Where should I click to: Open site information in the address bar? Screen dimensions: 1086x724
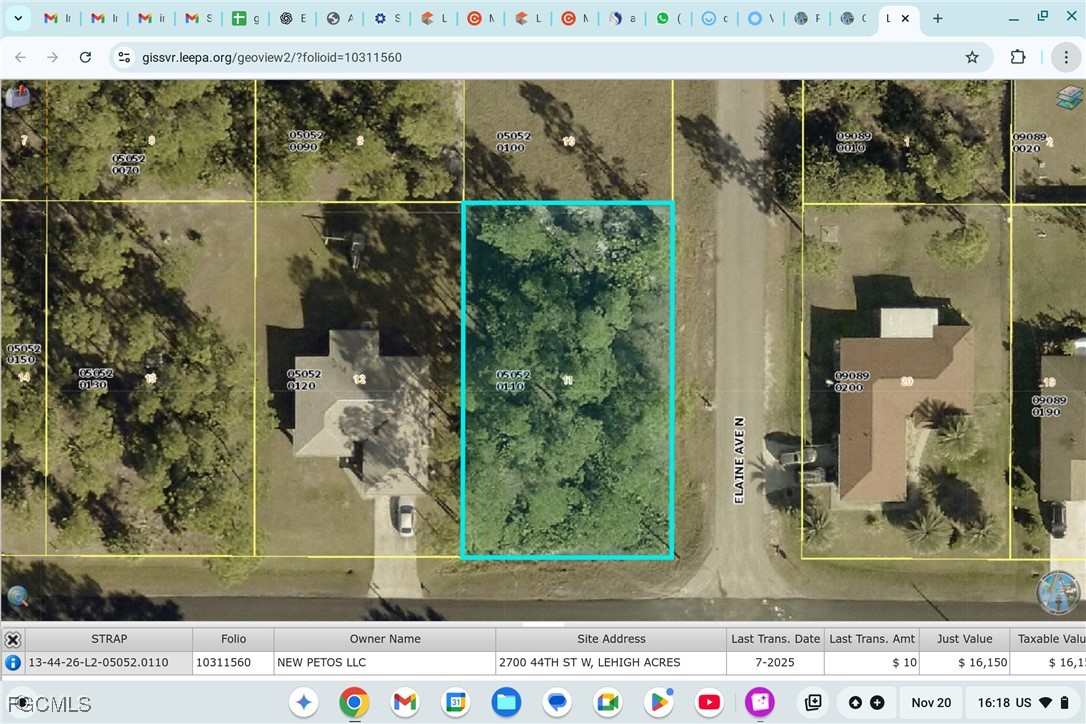(x=123, y=57)
